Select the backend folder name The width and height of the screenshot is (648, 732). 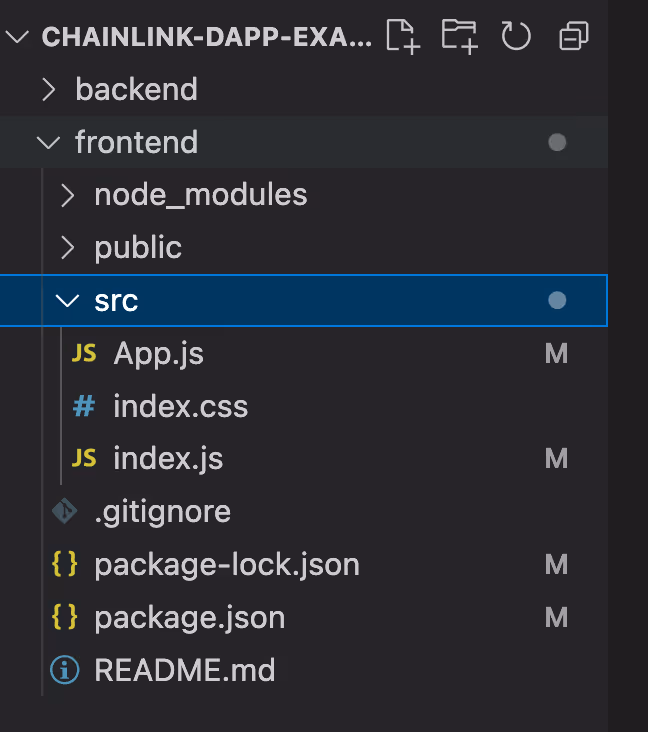click(137, 89)
